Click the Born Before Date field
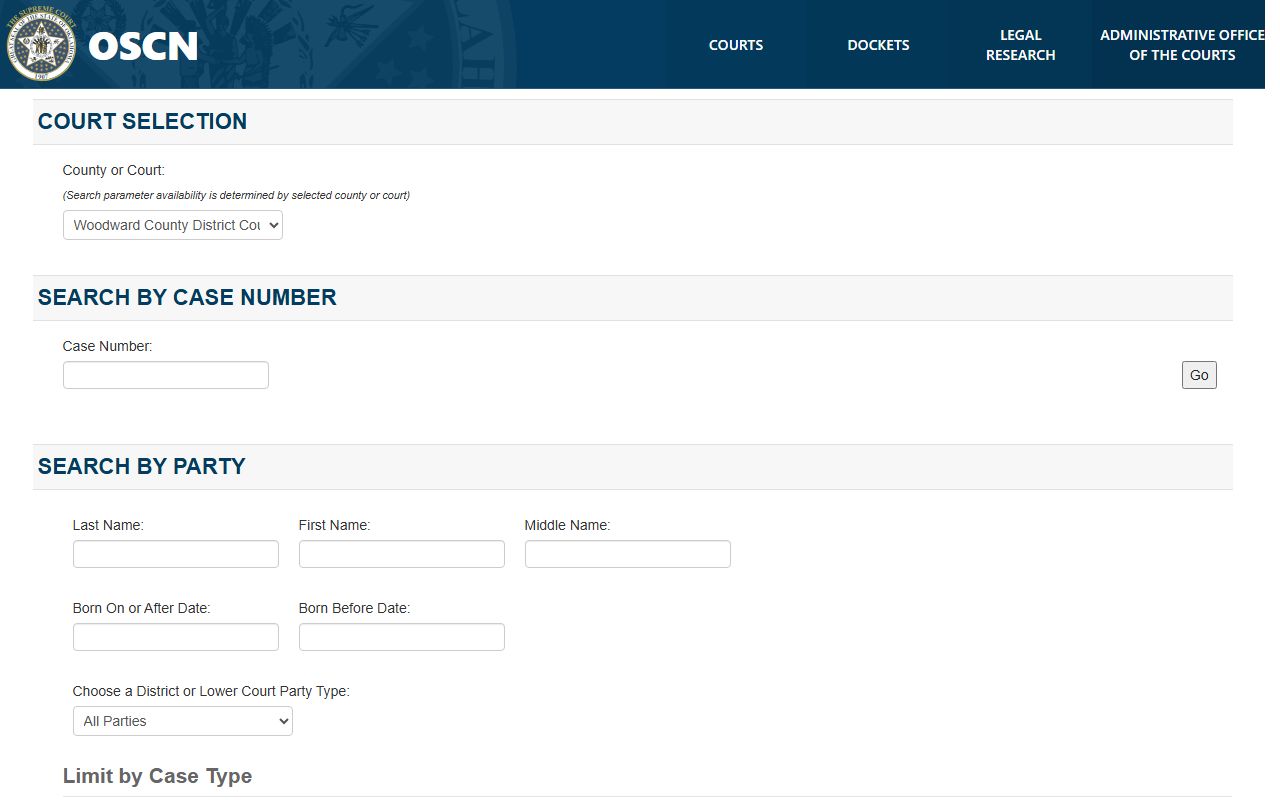 [402, 637]
